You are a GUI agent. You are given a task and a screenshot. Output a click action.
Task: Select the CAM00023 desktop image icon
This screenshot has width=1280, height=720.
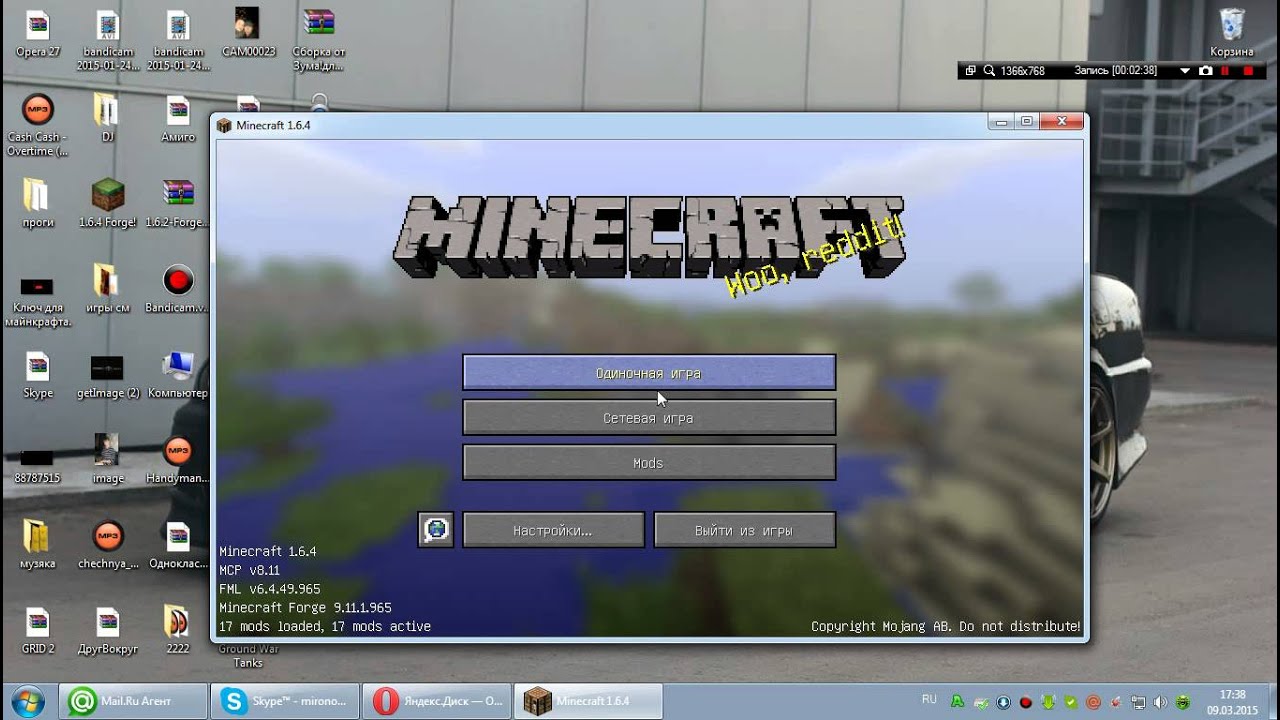click(248, 33)
